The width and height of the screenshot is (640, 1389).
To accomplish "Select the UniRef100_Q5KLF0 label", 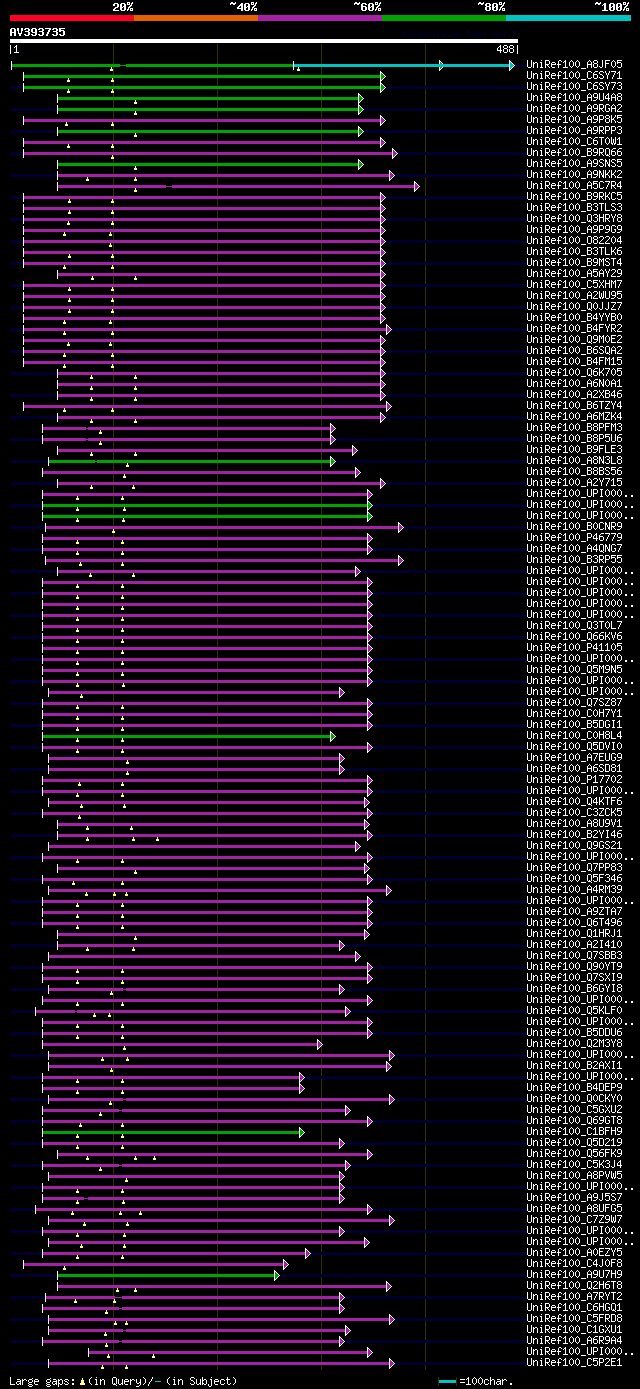I will (574, 1011).
